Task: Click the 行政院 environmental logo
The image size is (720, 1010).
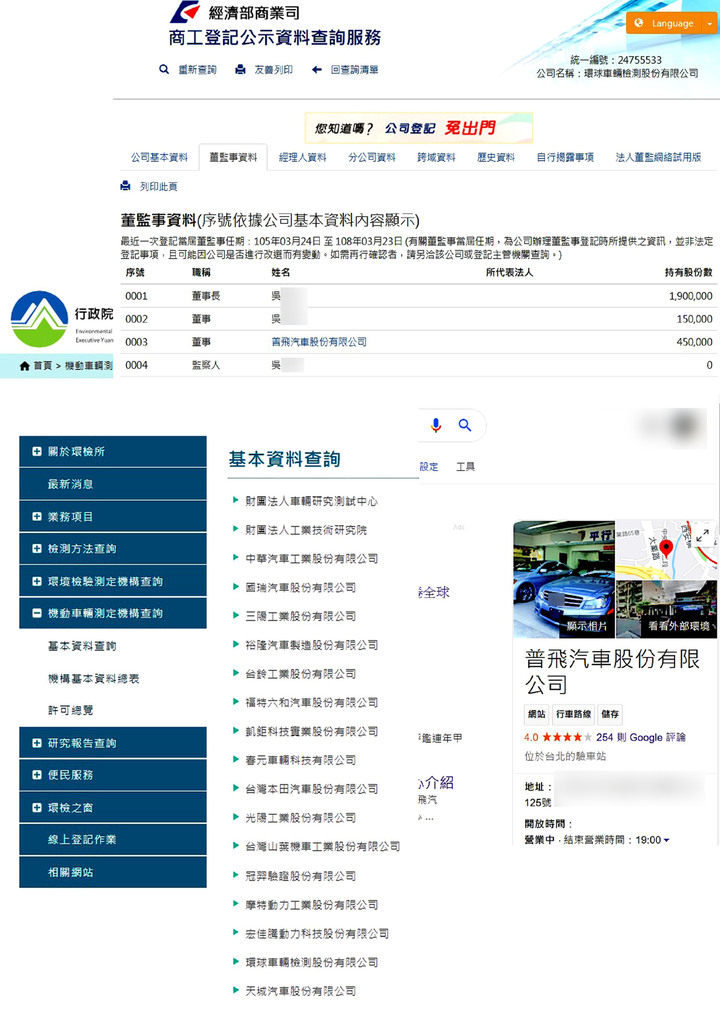Action: (x=39, y=318)
